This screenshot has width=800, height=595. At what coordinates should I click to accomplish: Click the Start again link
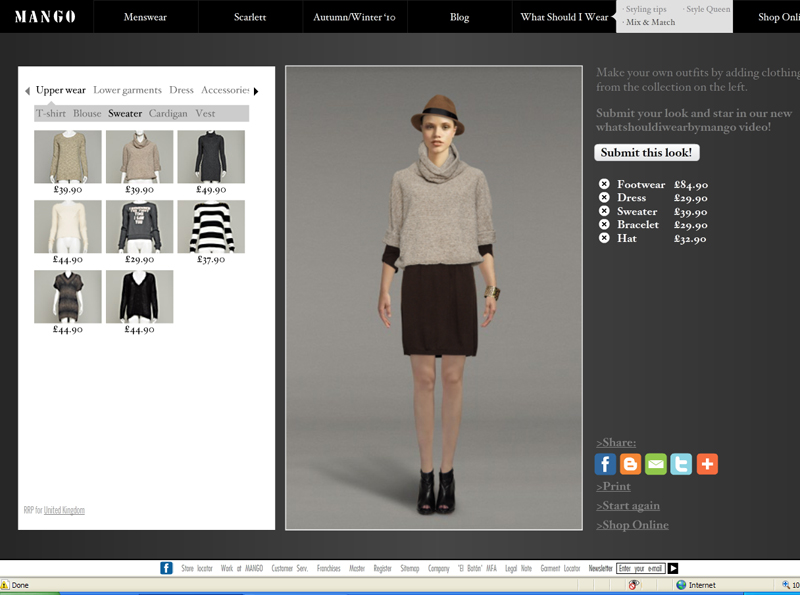click(628, 506)
